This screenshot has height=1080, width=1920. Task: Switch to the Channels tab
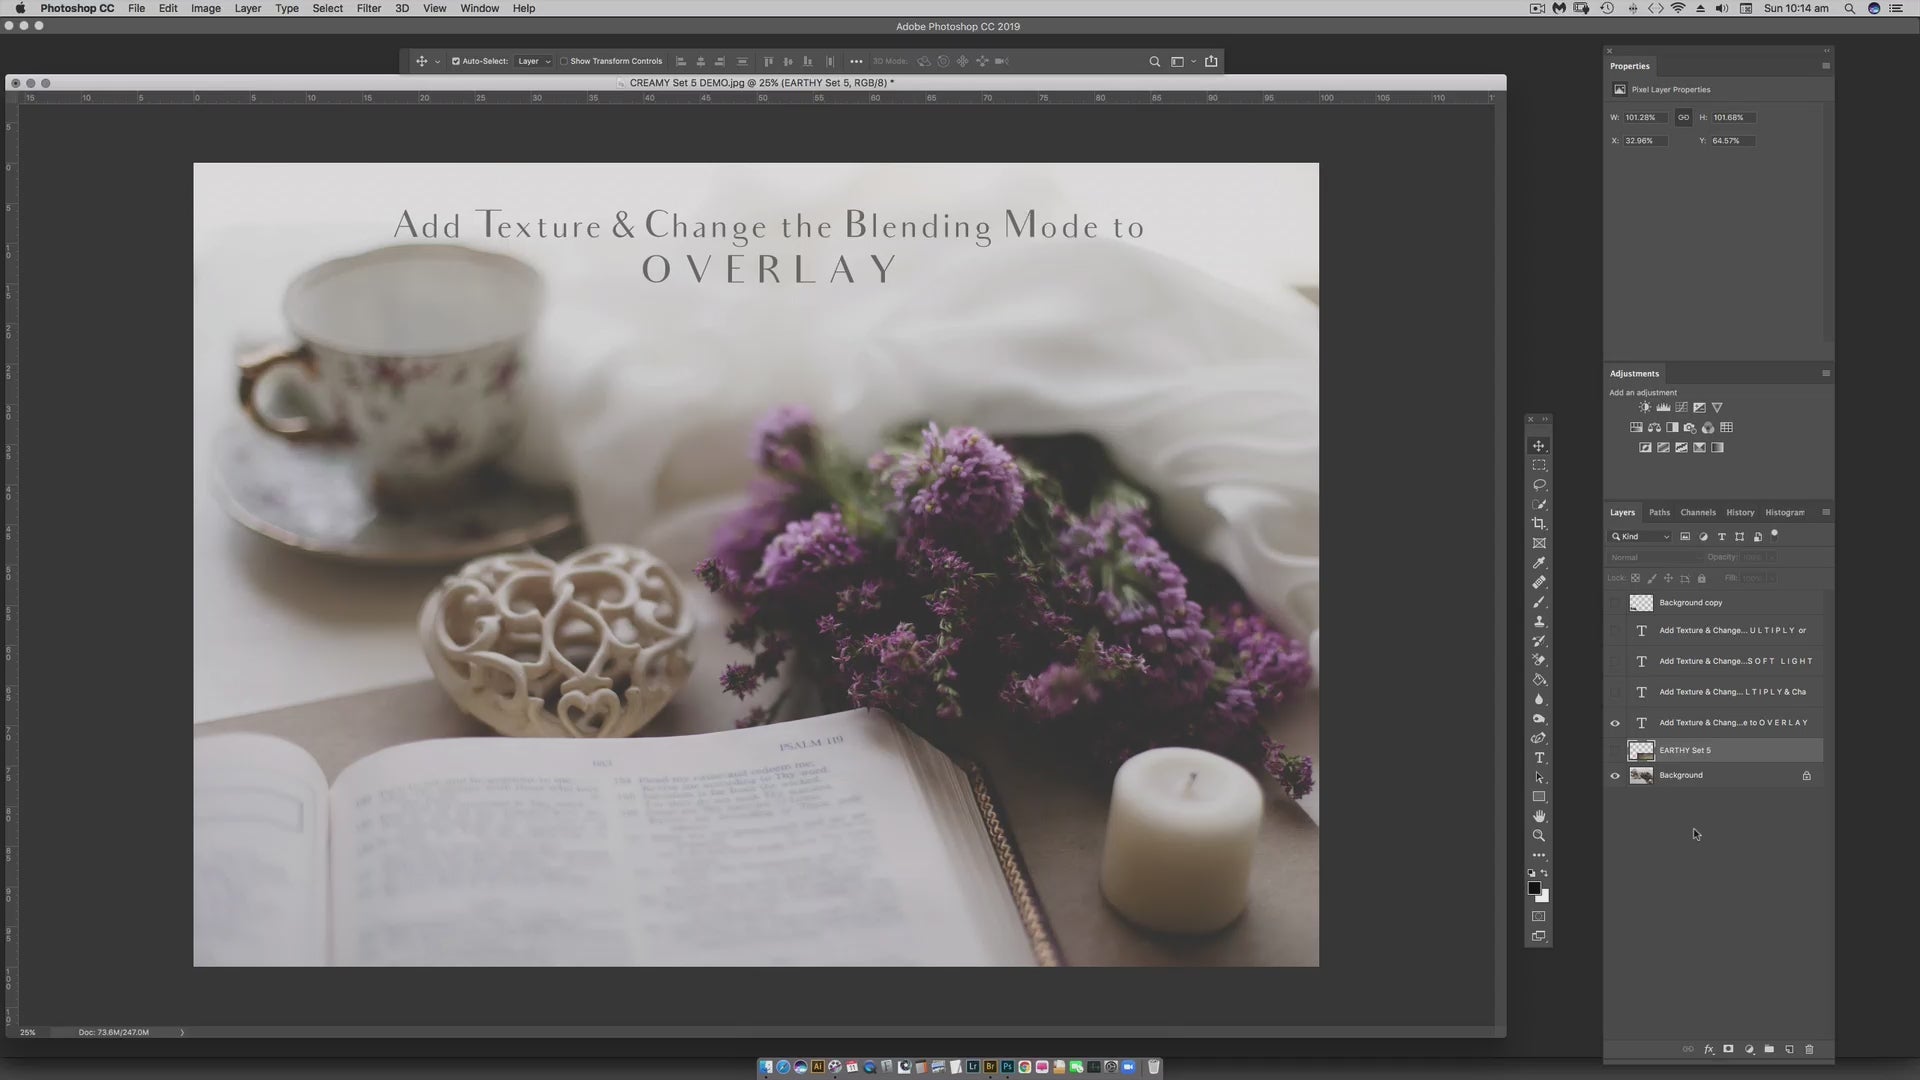click(x=1698, y=512)
